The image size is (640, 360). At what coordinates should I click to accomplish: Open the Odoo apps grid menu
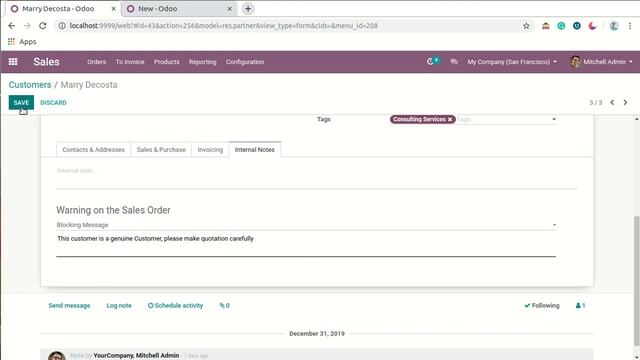click(13, 62)
